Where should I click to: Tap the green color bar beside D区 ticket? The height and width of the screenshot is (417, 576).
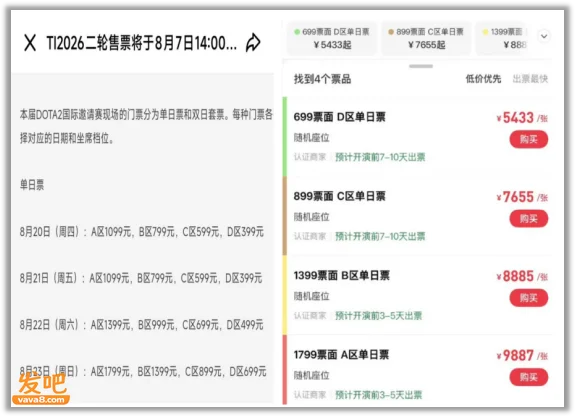(285, 137)
